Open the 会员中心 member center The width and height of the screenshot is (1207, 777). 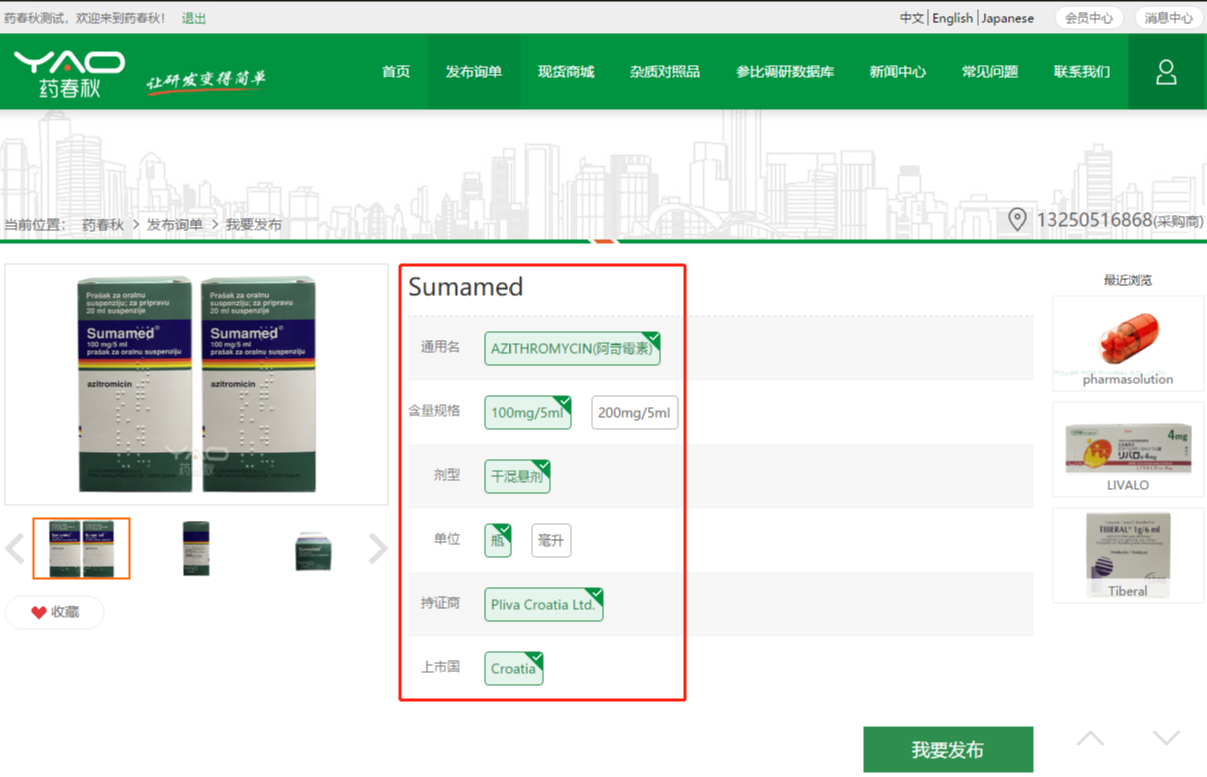coord(1089,18)
